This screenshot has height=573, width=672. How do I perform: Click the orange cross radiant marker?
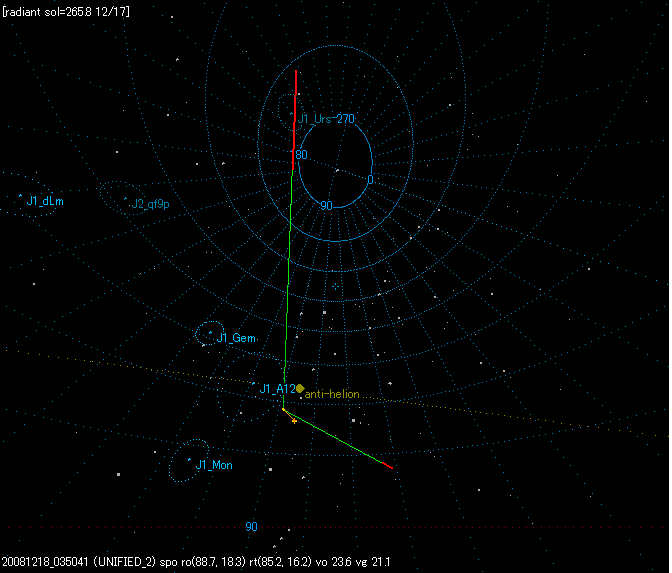pyautogui.click(x=294, y=421)
